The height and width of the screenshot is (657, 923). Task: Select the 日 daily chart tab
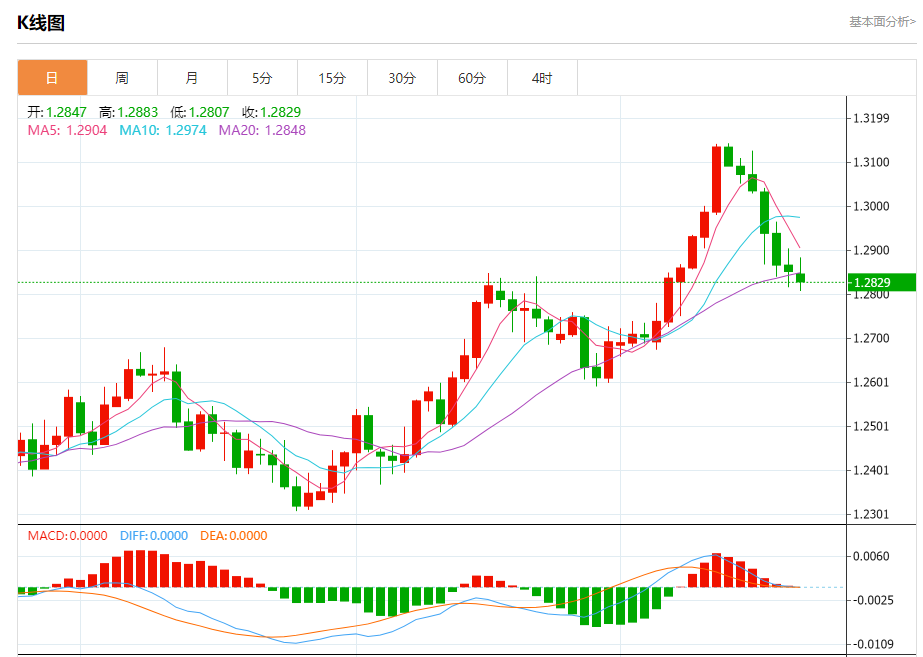pyautogui.click(x=52, y=78)
